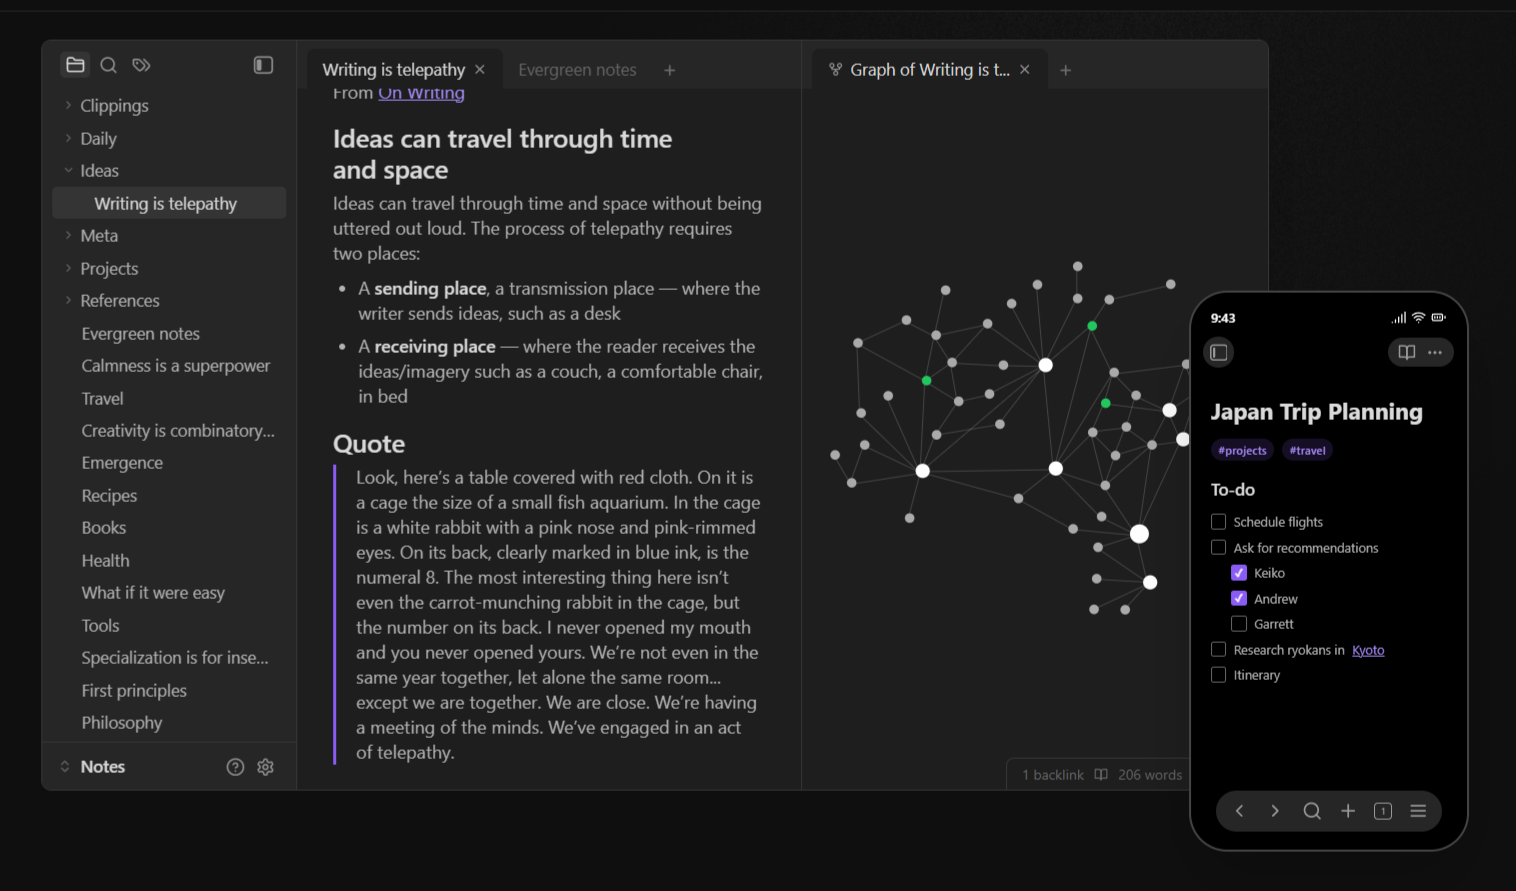
Task: Uncheck the Keiko checkbox
Action: 1239,573
